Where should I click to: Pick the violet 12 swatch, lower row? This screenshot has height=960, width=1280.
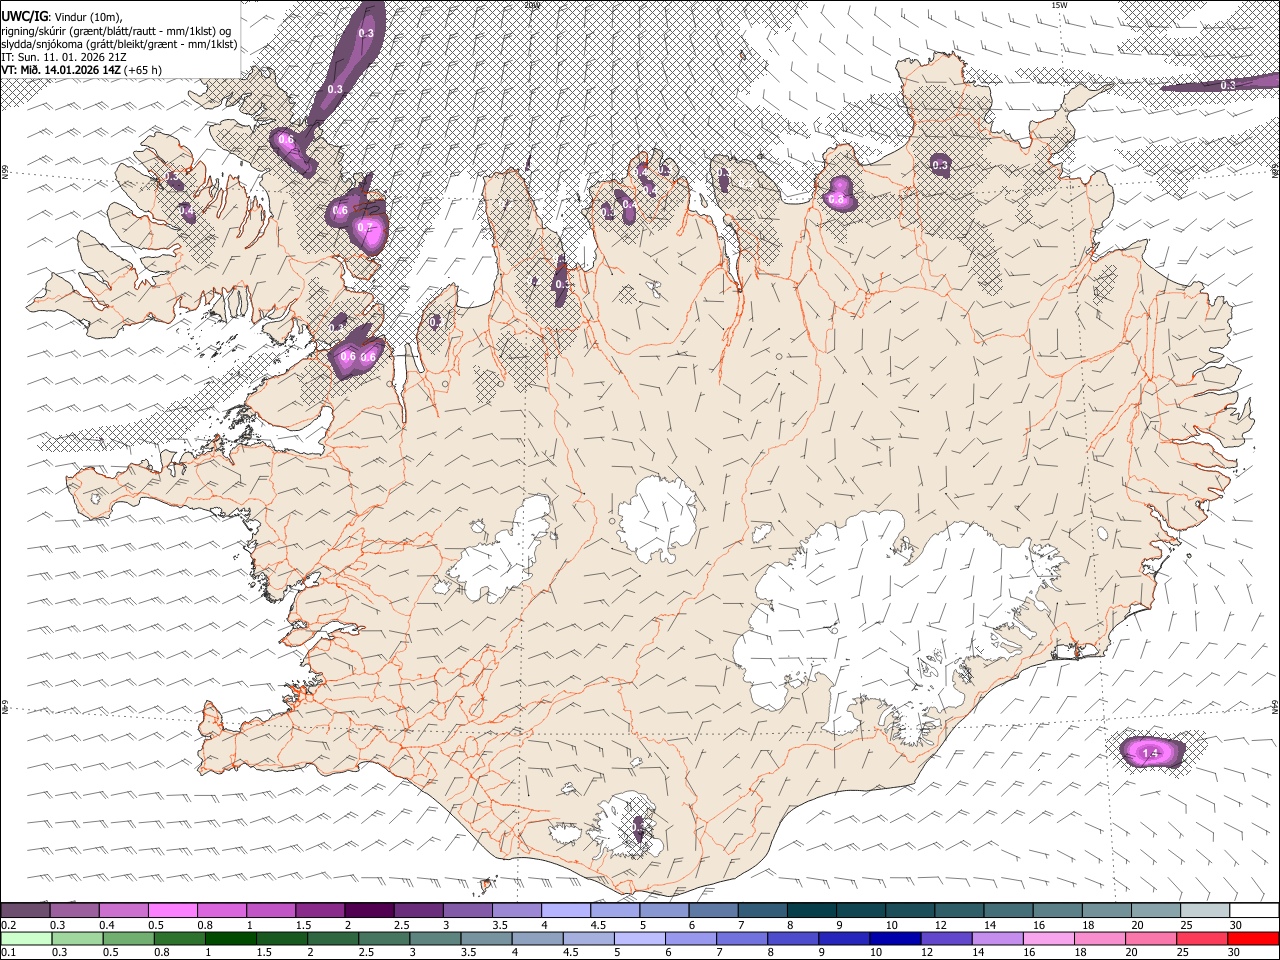point(946,939)
